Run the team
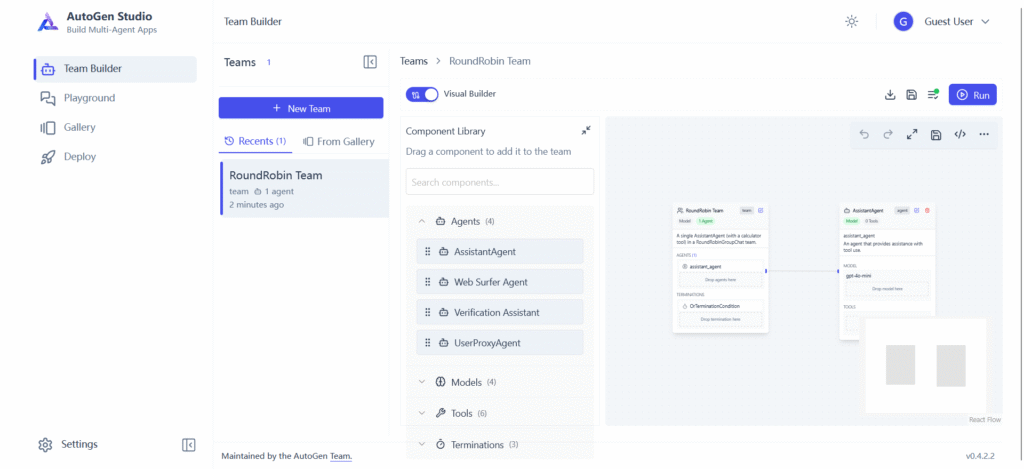The height and width of the screenshot is (469, 1024). pyautogui.click(x=972, y=95)
